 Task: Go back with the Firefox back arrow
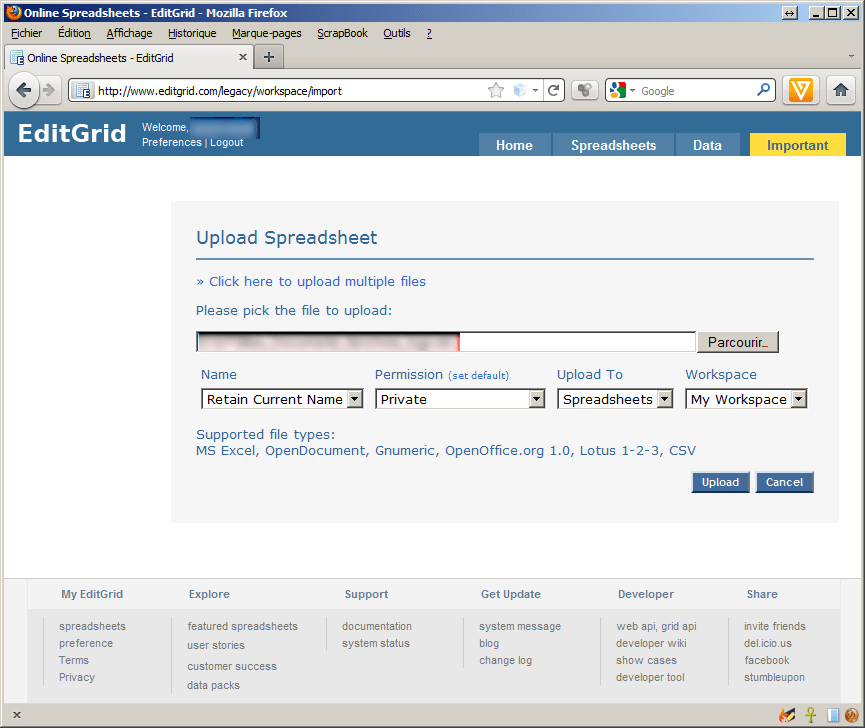coord(24,90)
